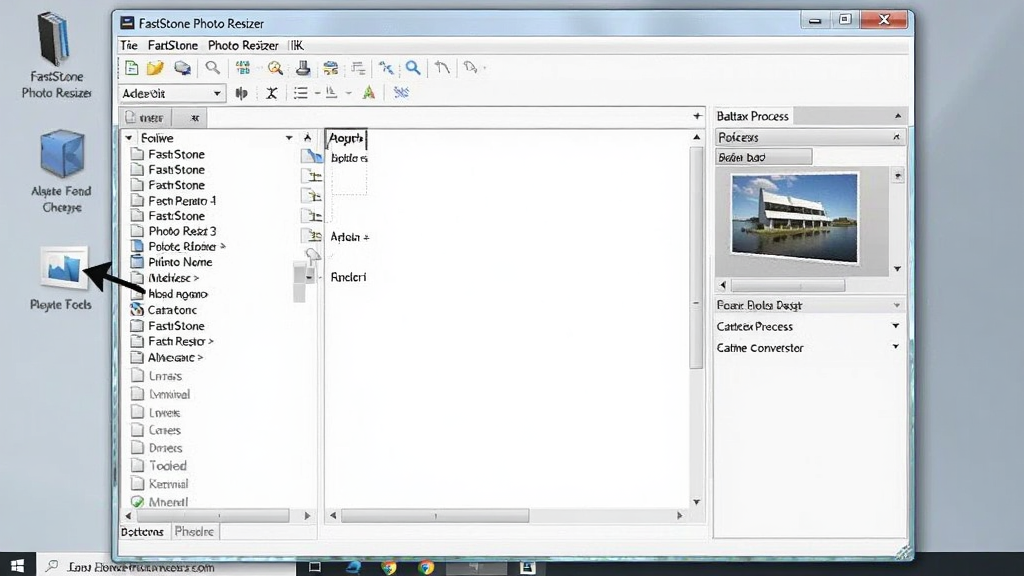Viewport: 1024px width, 576px height.
Task: Click folder tree horizontal scroll right arrow
Action: (x=307, y=516)
